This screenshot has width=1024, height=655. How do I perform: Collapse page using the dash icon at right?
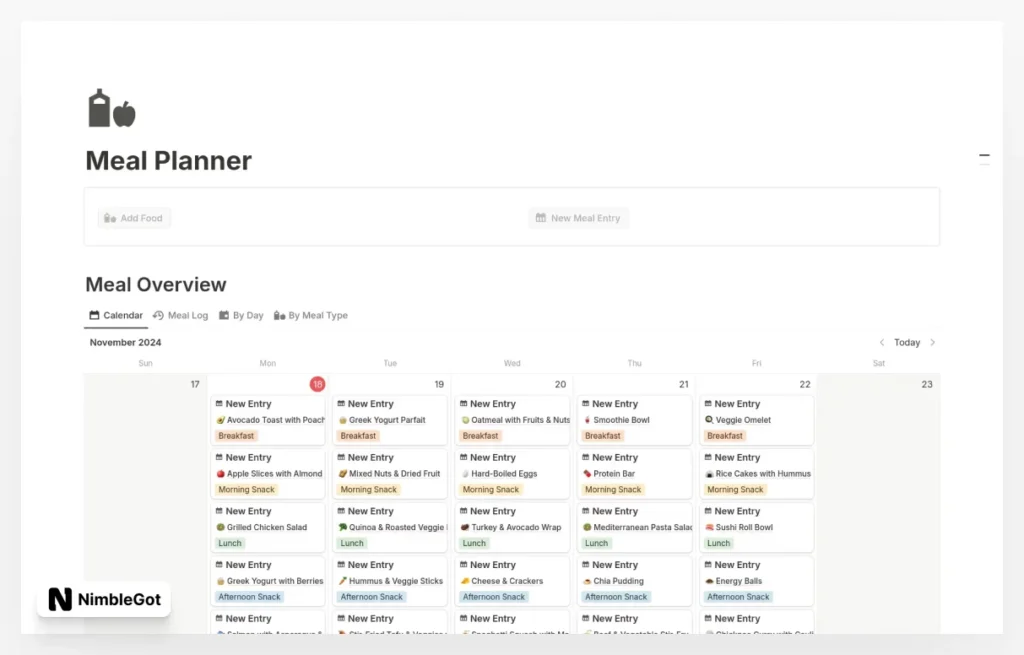pyautogui.click(x=984, y=157)
